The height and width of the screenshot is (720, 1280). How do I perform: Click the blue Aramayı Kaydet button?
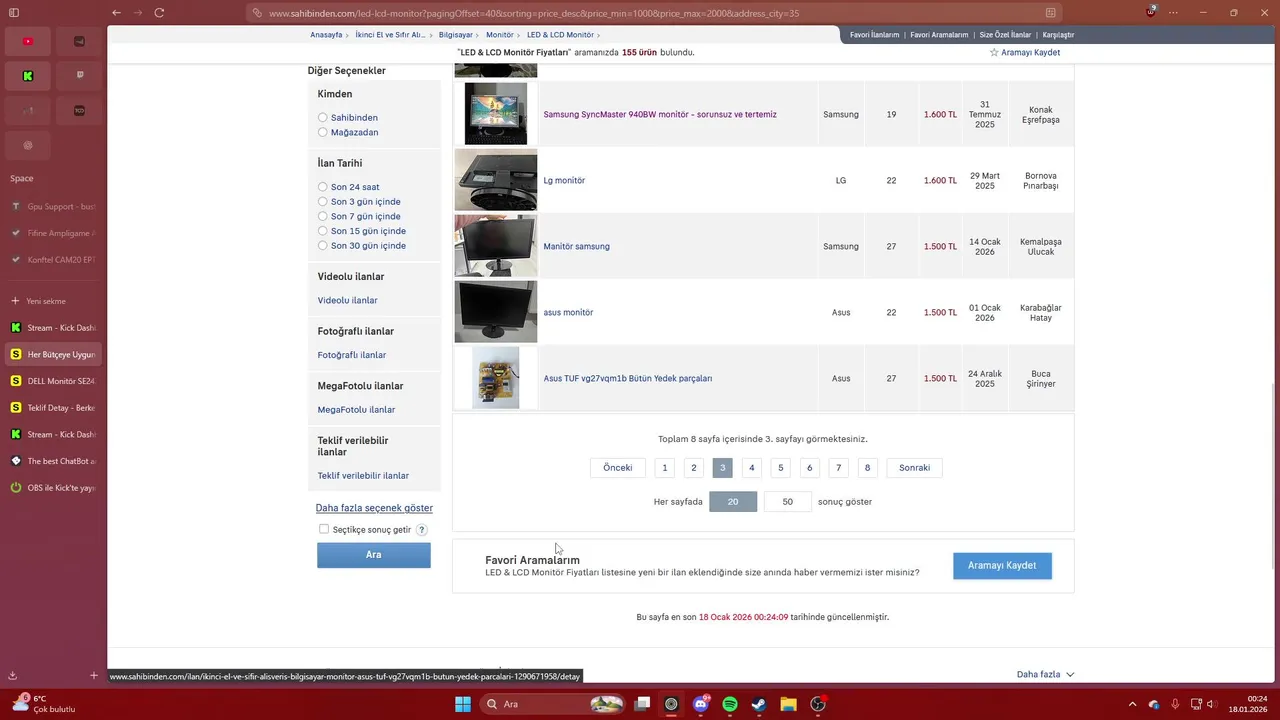tap(1002, 566)
